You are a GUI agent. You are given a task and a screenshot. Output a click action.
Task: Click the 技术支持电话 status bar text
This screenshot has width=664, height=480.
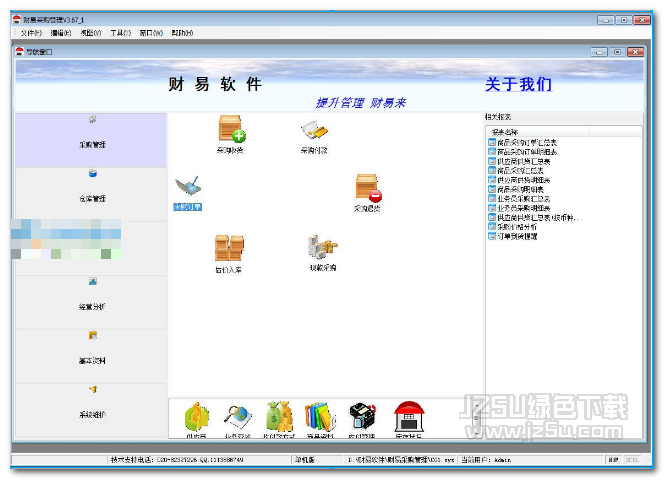[177, 460]
